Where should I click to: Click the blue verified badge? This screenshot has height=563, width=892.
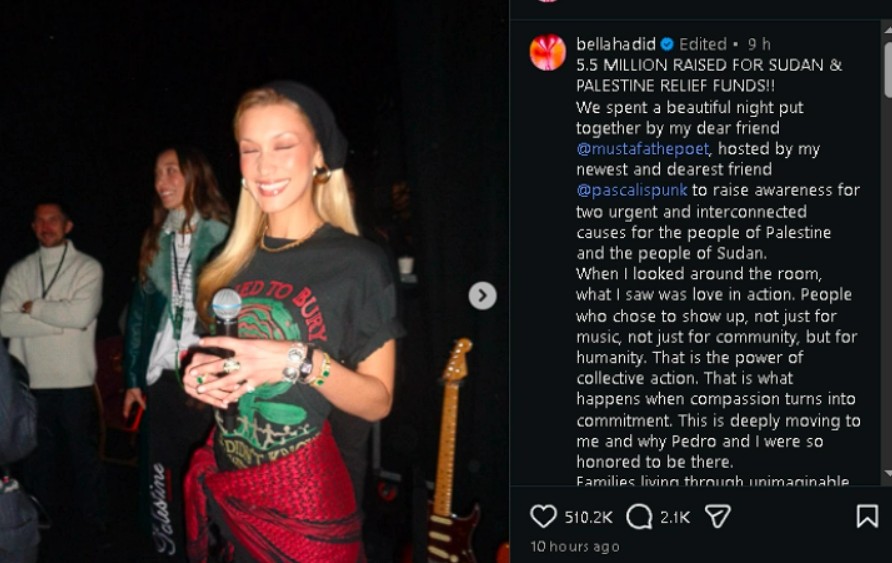pyautogui.click(x=667, y=44)
